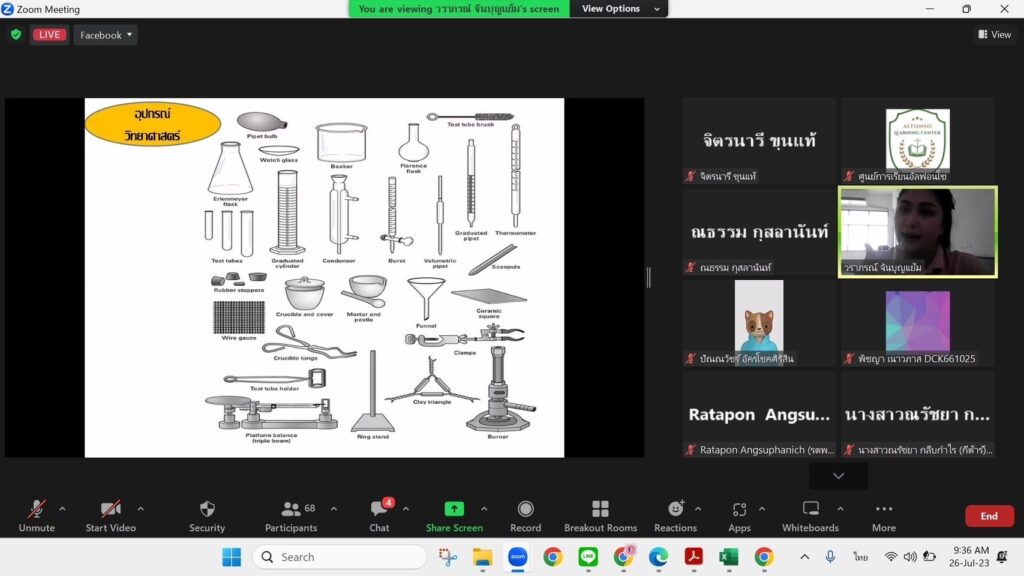
Task: Open Breakout Rooms
Action: coord(600,510)
